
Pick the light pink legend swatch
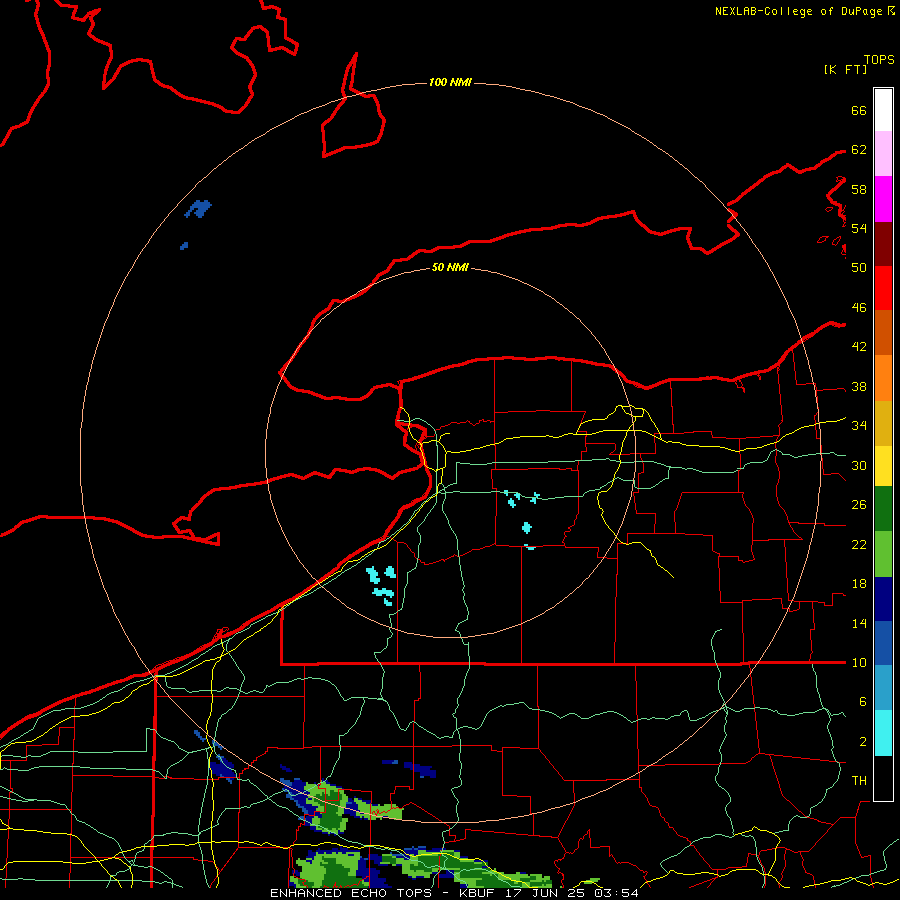[x=883, y=154]
